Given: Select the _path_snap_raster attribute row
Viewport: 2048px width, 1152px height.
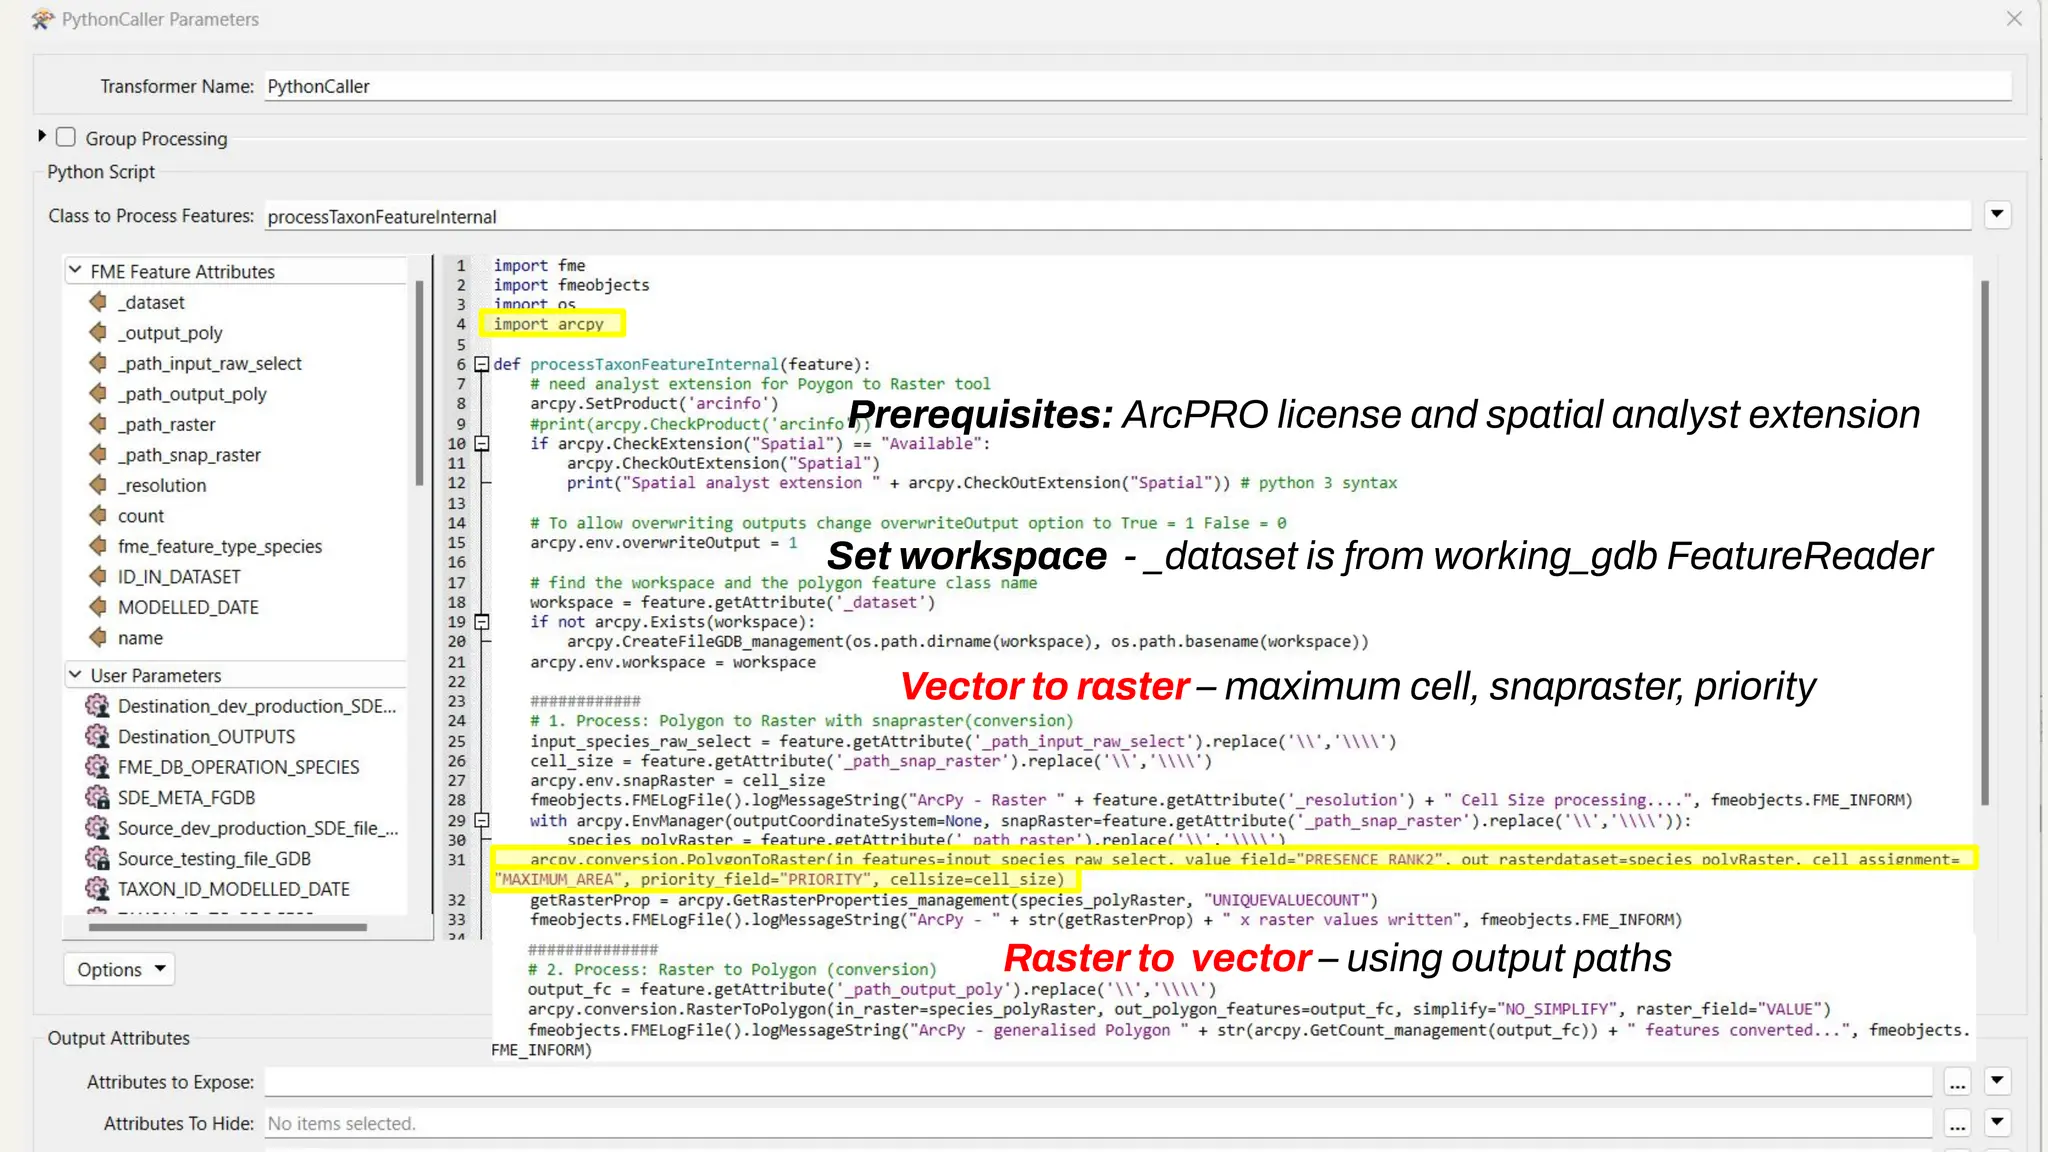Looking at the screenshot, I should coord(237,455).
